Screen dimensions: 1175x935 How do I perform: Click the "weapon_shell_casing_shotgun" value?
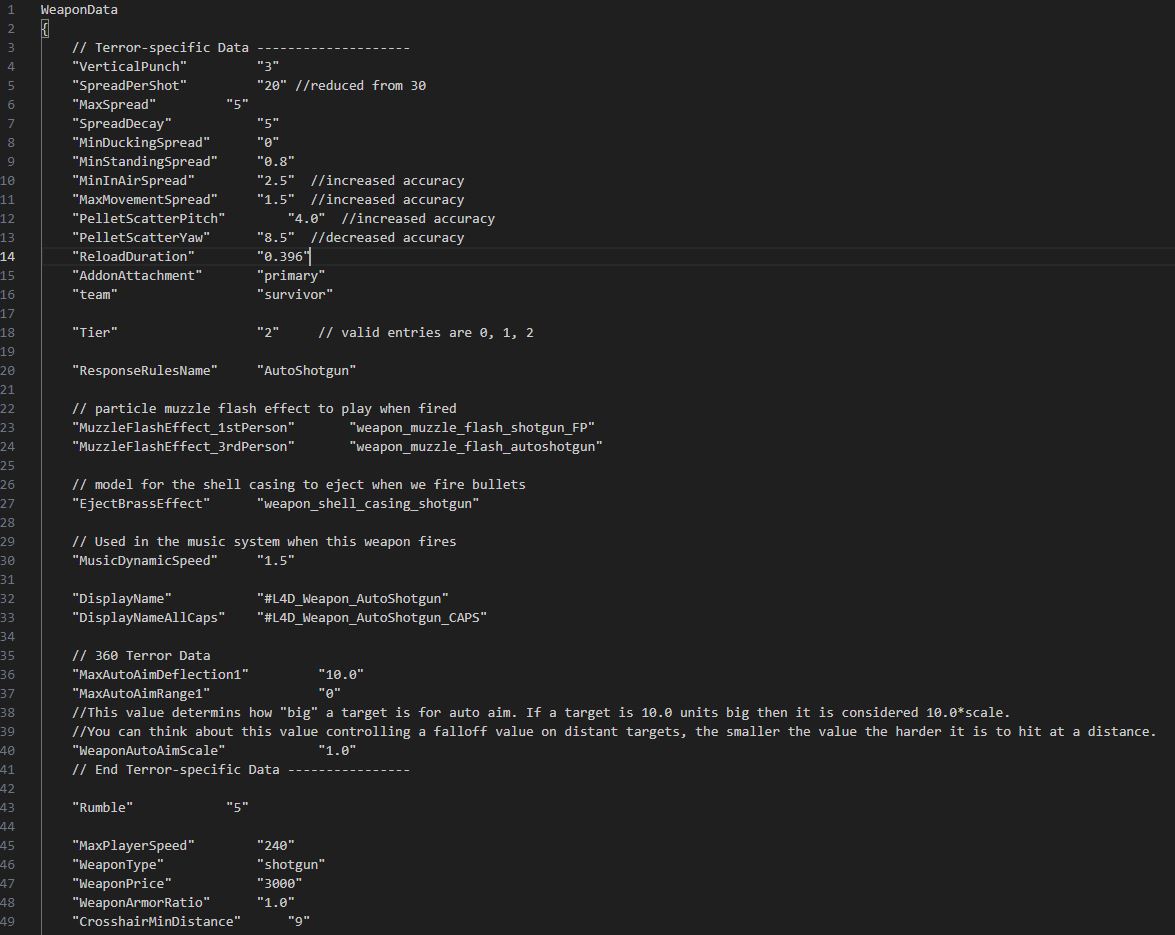(367, 504)
